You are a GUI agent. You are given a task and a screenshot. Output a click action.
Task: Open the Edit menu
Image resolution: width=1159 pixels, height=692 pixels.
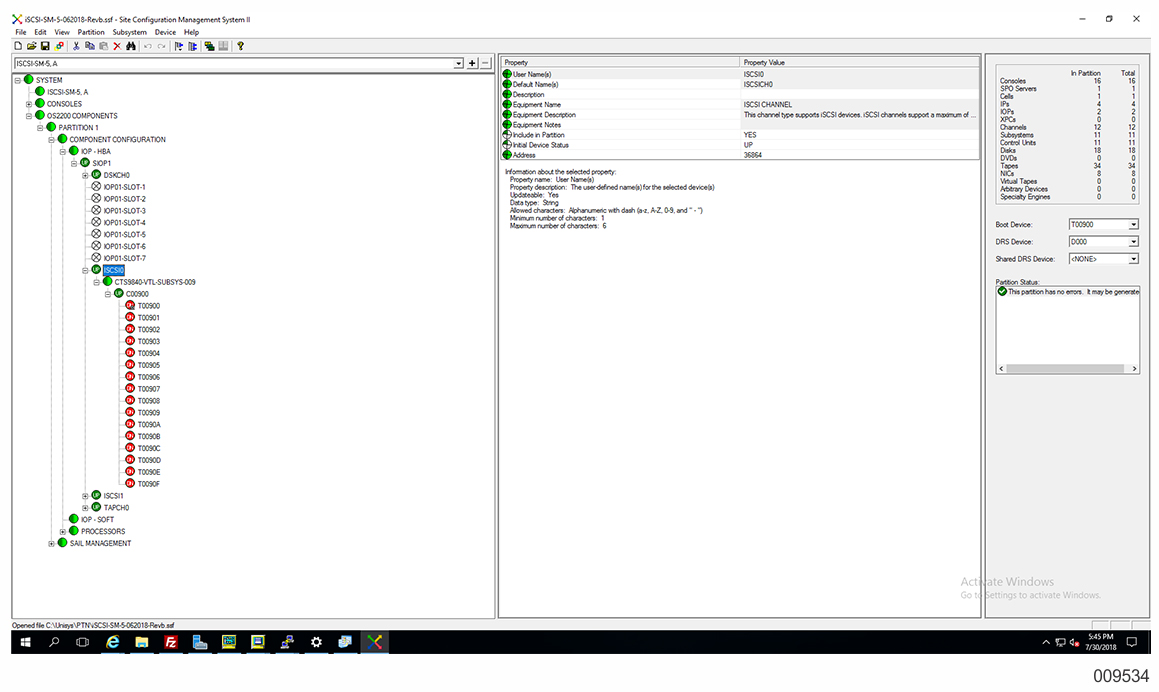click(41, 33)
